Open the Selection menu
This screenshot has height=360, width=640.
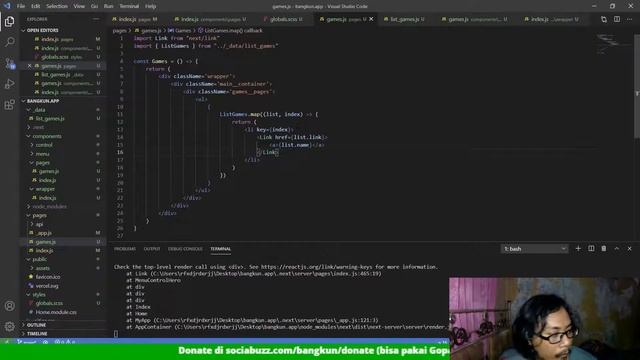click(57, 6)
